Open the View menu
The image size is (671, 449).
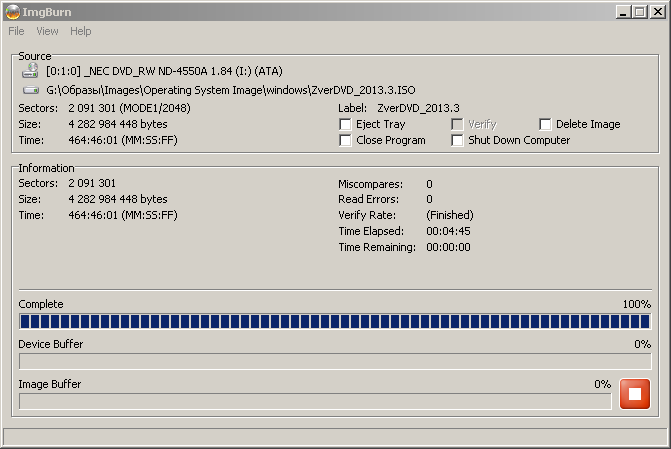[x=47, y=31]
